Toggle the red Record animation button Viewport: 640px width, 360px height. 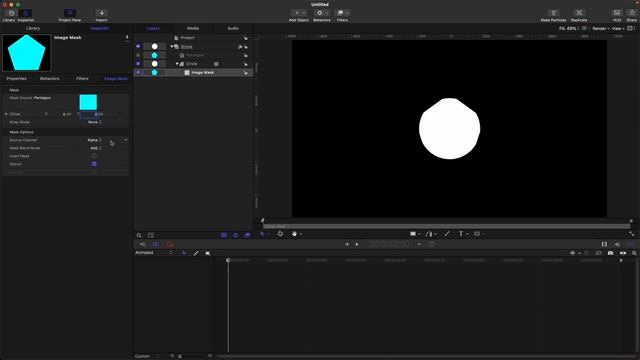[x=170, y=244]
